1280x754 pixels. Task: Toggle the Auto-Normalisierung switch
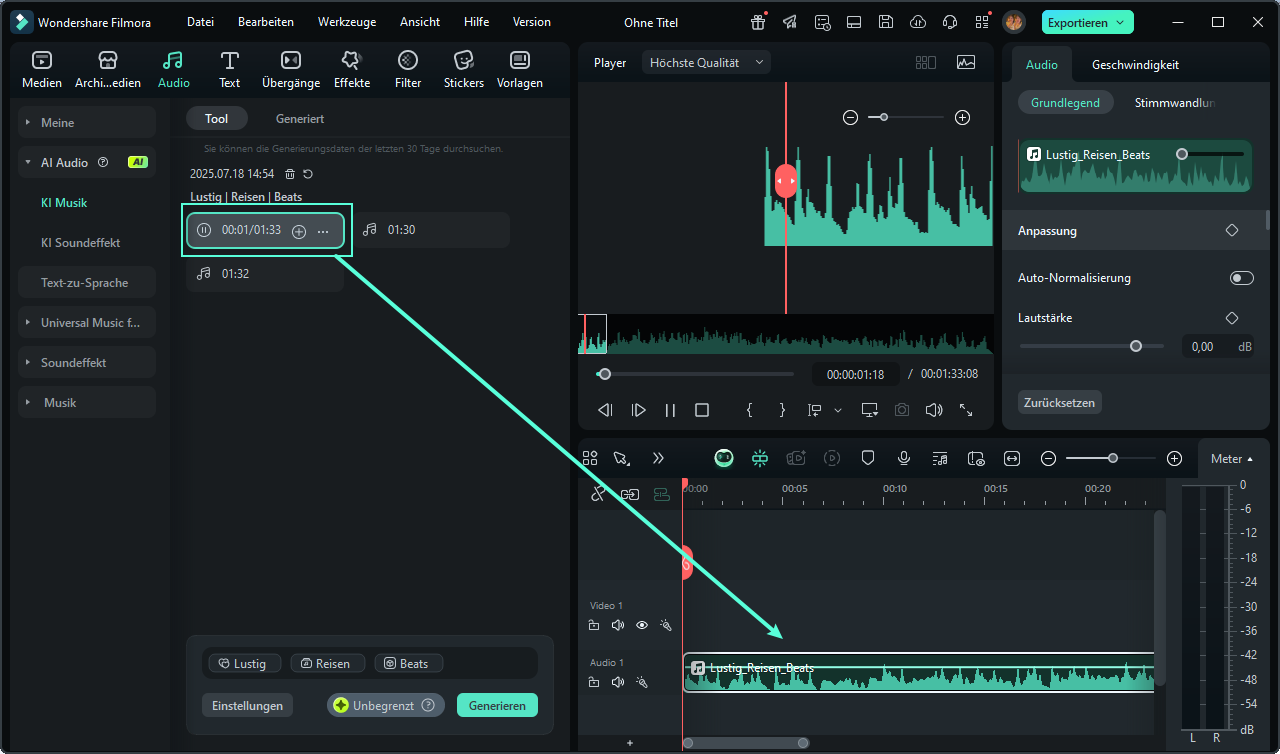coord(1241,278)
